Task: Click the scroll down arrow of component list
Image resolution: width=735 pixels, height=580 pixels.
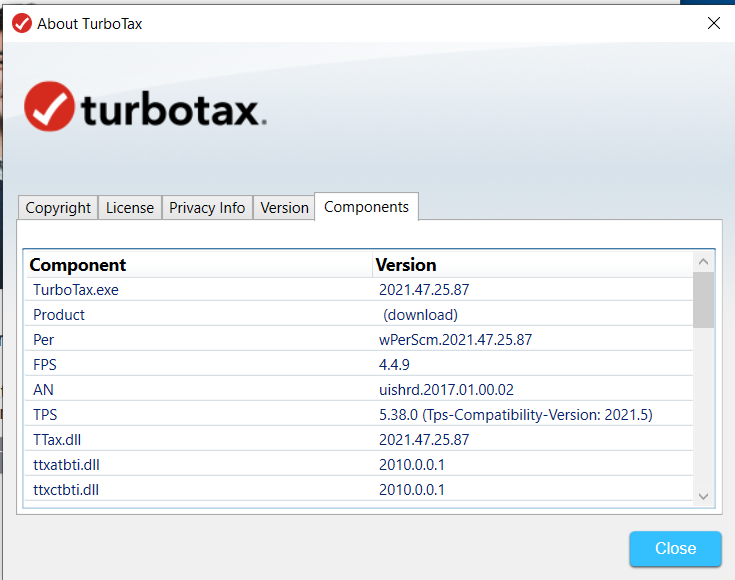Action: [703, 496]
